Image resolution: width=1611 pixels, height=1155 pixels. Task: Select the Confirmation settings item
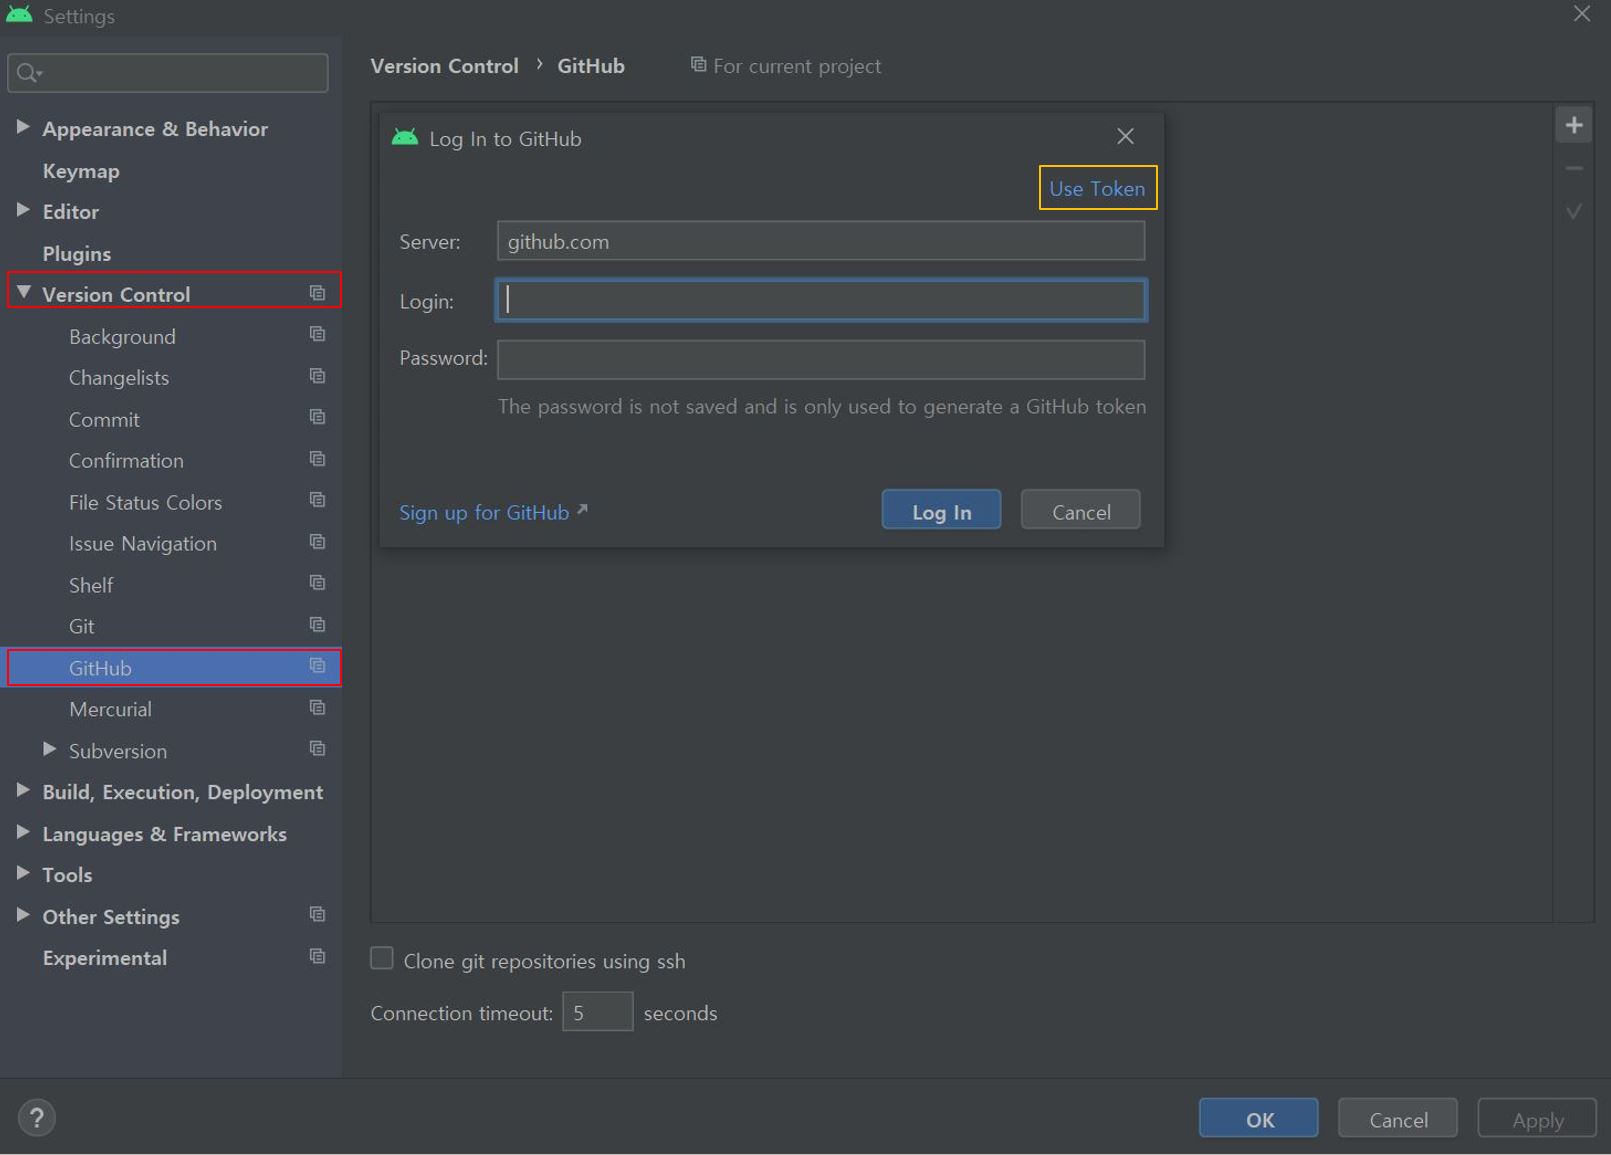pyautogui.click(x=126, y=461)
